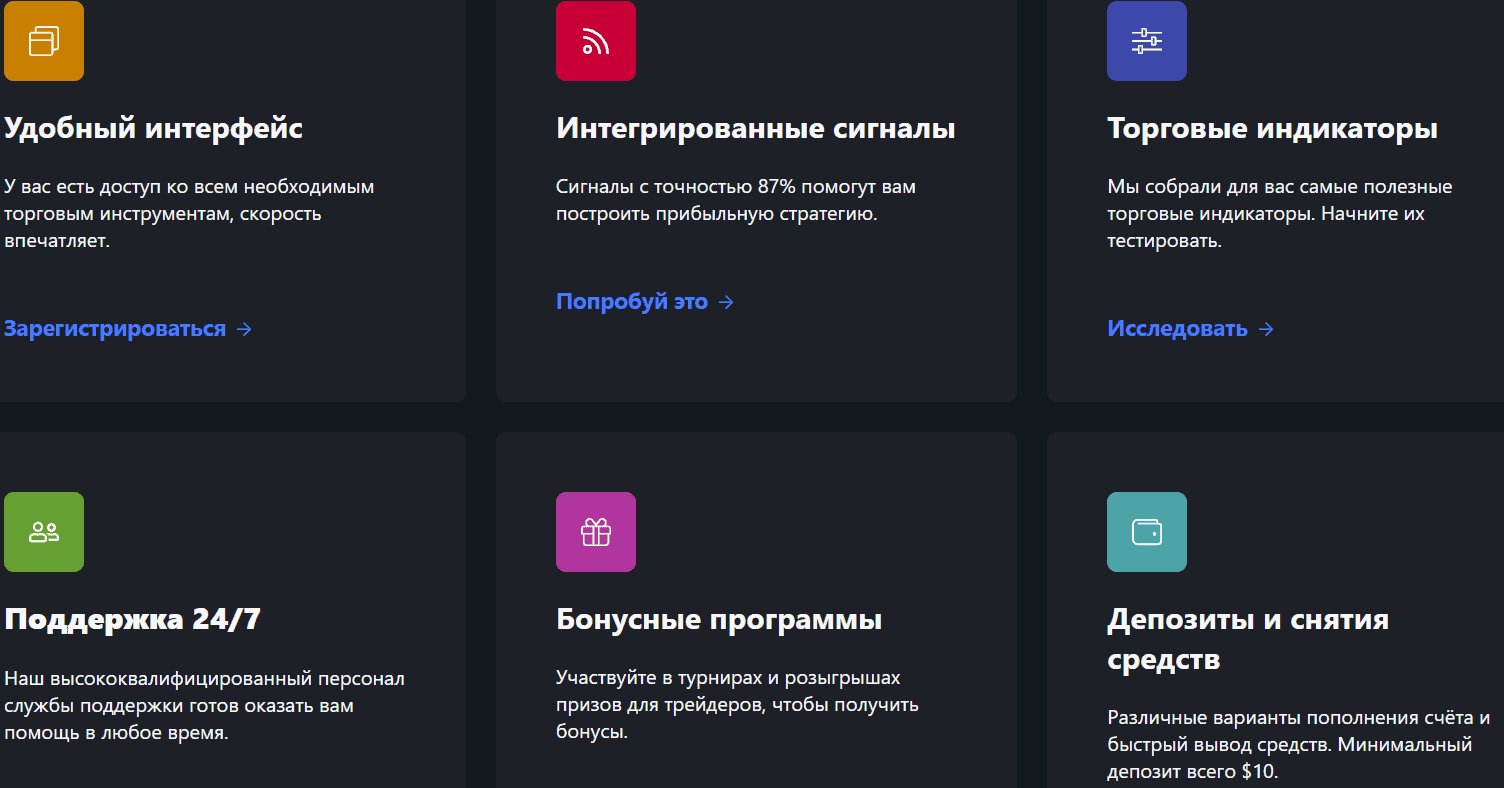Click the Поддержка 24/7 heading
The image size is (1504, 788).
tap(132, 620)
